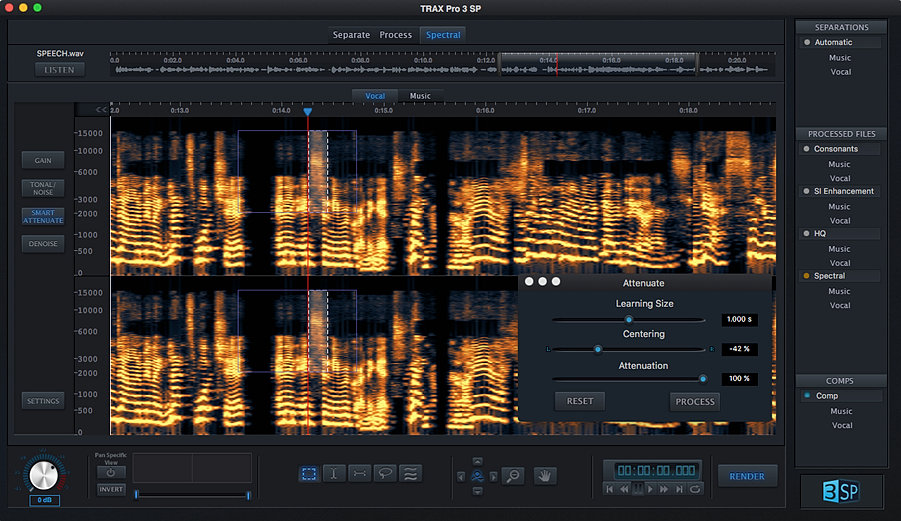This screenshot has height=521, width=901.
Task: Click the magnifier zoom tool
Action: (513, 476)
